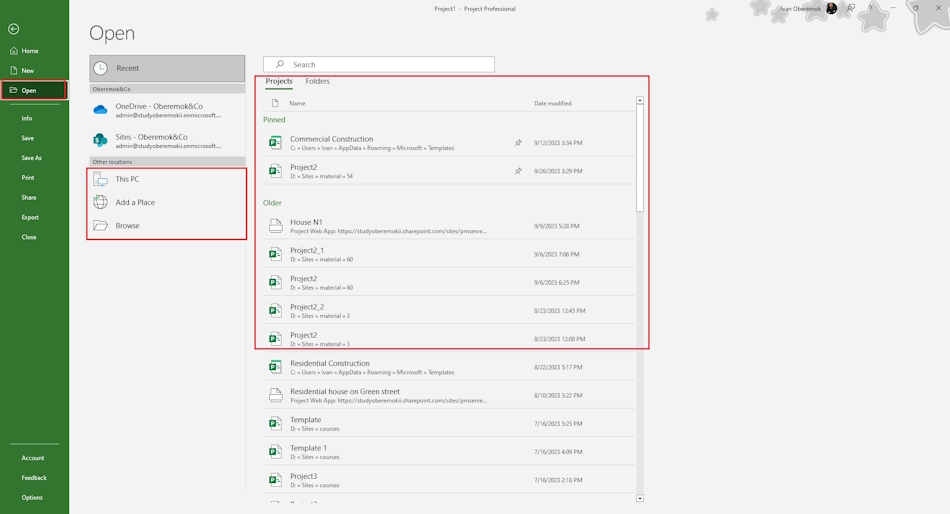Open pinned Project2 in material 54

coord(449,171)
